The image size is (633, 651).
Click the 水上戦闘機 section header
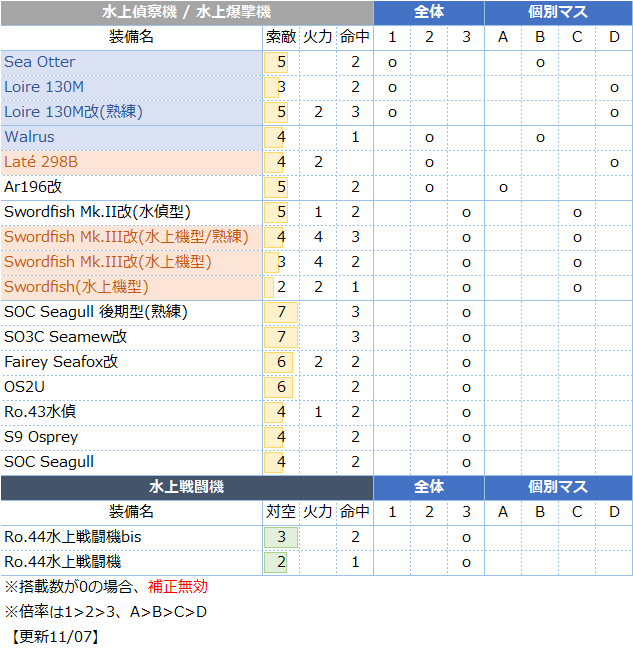187,487
